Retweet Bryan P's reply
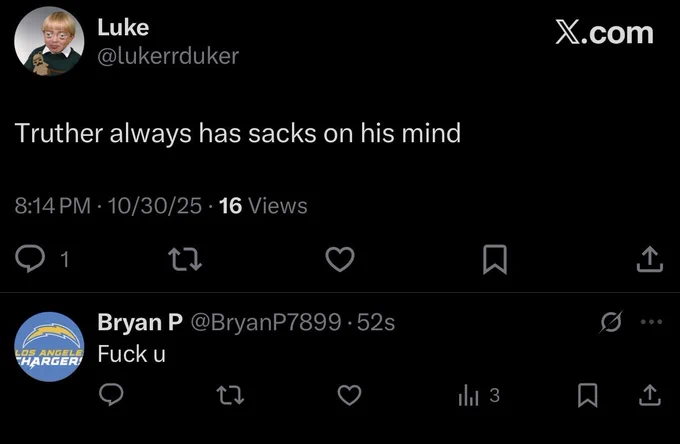Viewport: 680px width, 444px height. click(x=230, y=395)
